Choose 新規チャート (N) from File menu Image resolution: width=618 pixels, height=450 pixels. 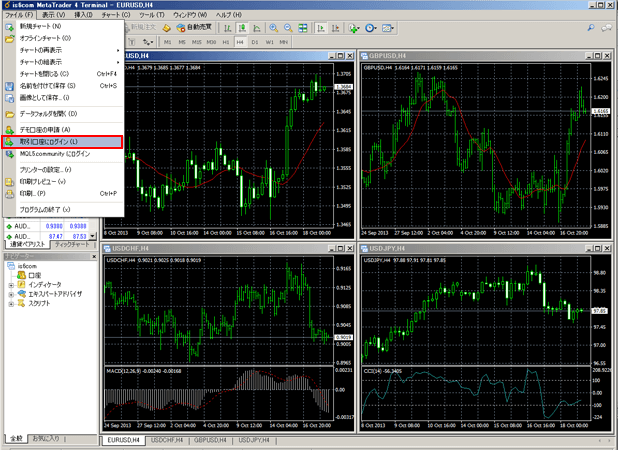pos(63,26)
